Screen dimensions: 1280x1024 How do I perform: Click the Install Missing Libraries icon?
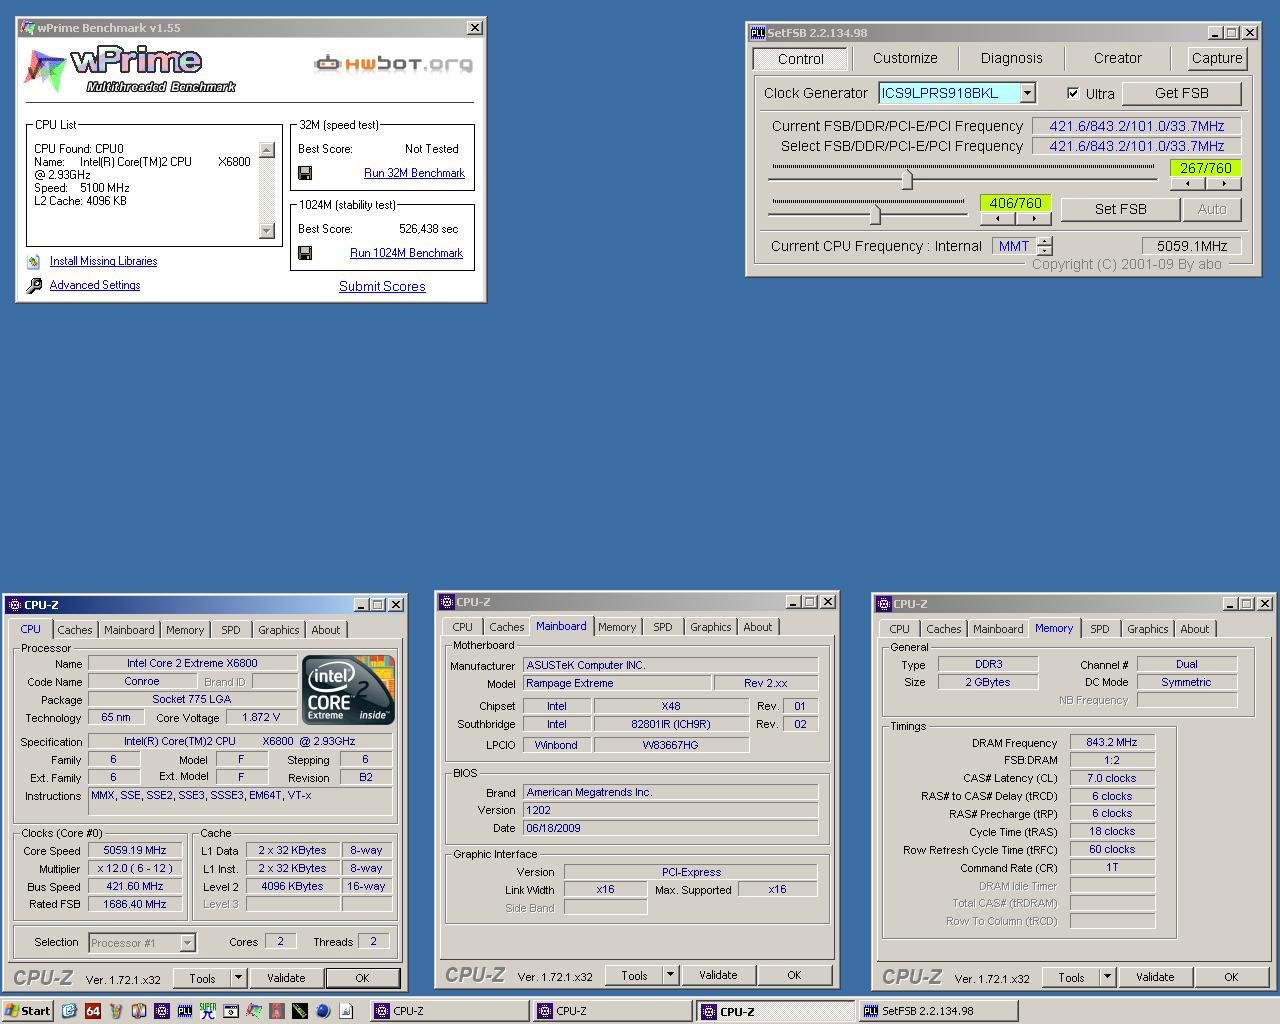click(34, 262)
